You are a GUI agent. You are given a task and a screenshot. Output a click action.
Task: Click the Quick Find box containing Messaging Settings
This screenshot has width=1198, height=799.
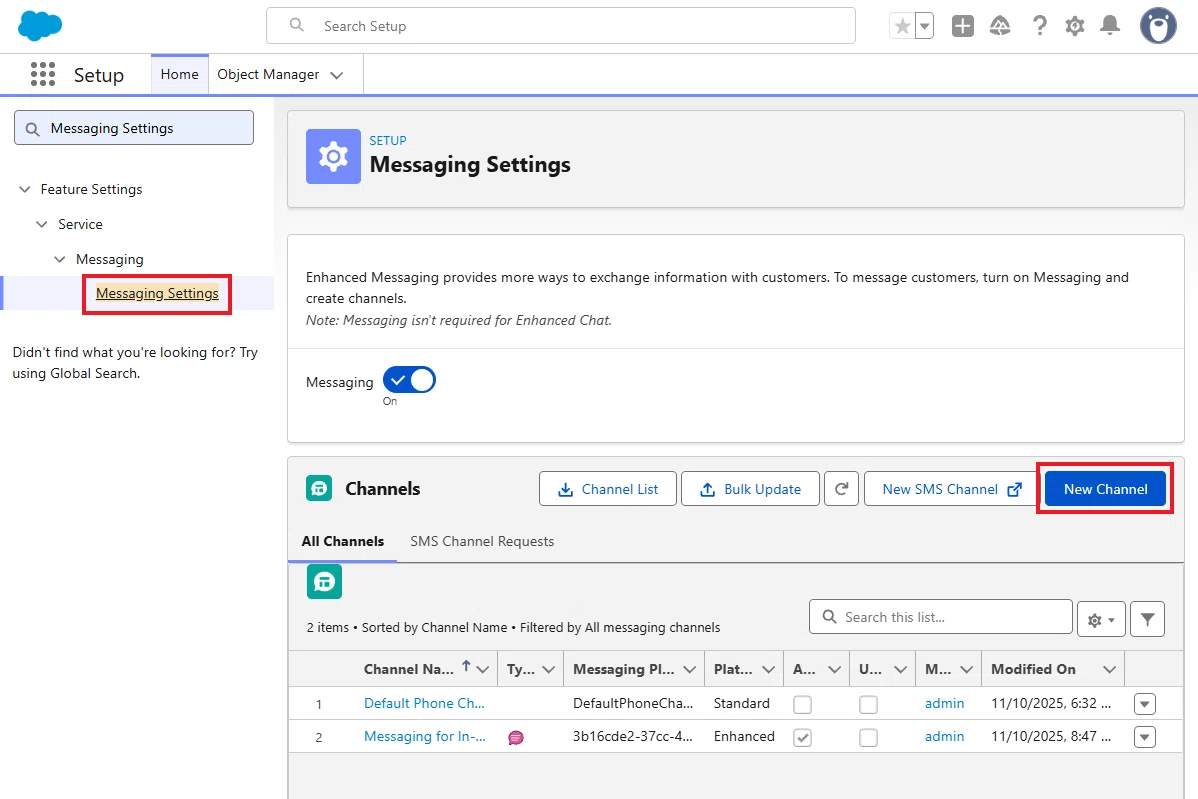point(134,128)
